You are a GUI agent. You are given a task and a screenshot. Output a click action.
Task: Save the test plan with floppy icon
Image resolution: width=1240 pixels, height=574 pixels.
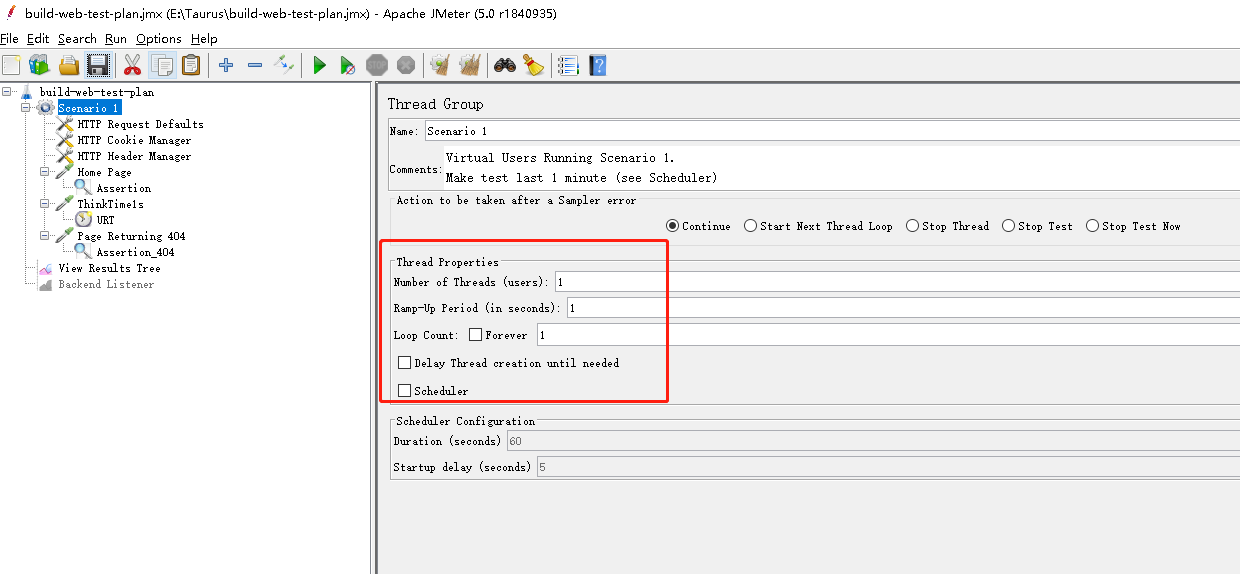[x=97, y=65]
